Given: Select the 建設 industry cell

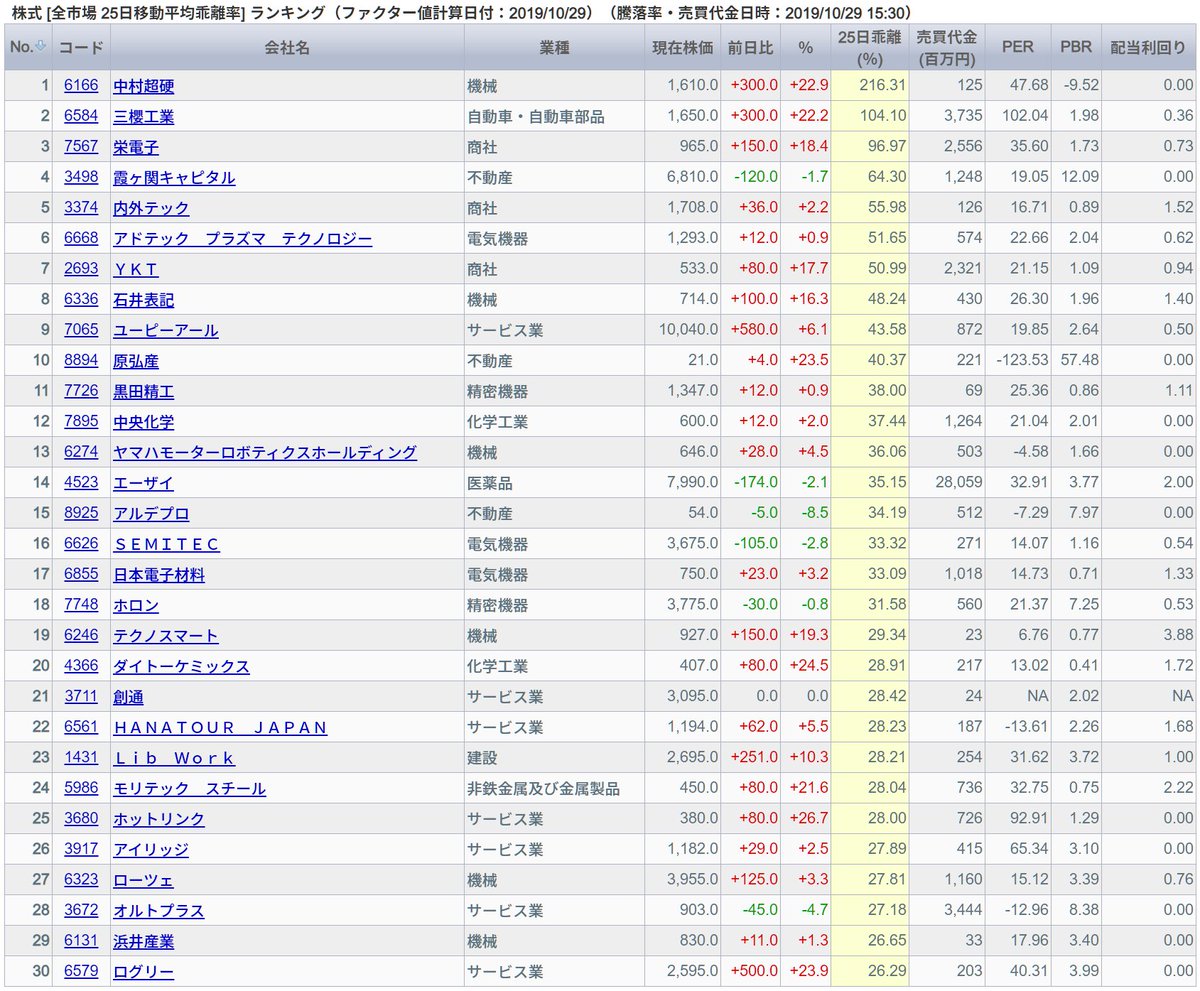Looking at the screenshot, I should coord(553,758).
